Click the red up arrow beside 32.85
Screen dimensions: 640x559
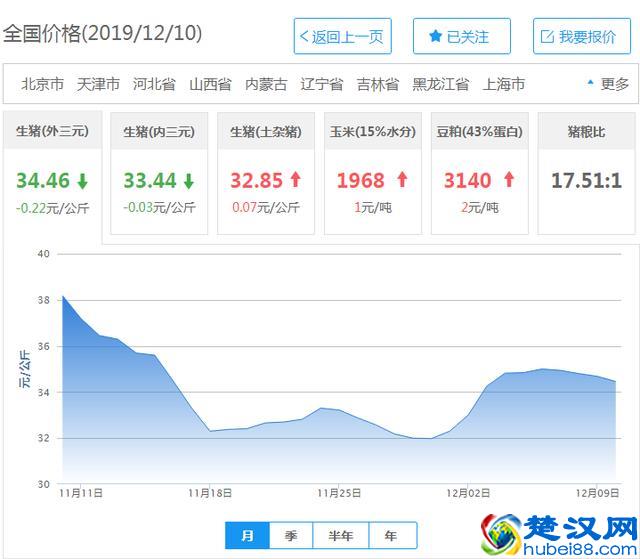click(x=296, y=180)
